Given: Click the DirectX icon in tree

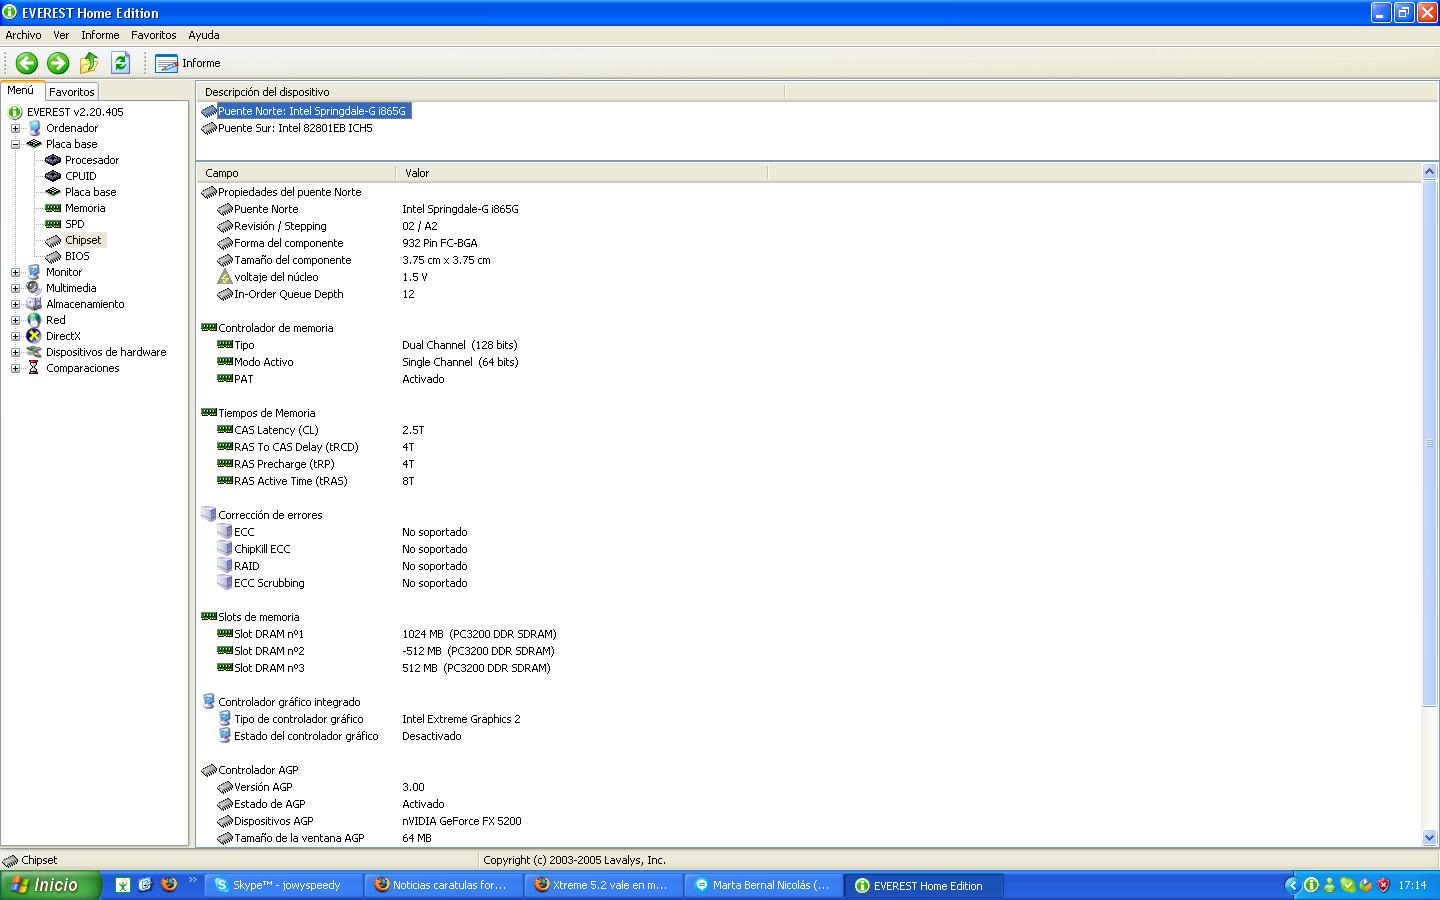Looking at the screenshot, I should coord(34,336).
